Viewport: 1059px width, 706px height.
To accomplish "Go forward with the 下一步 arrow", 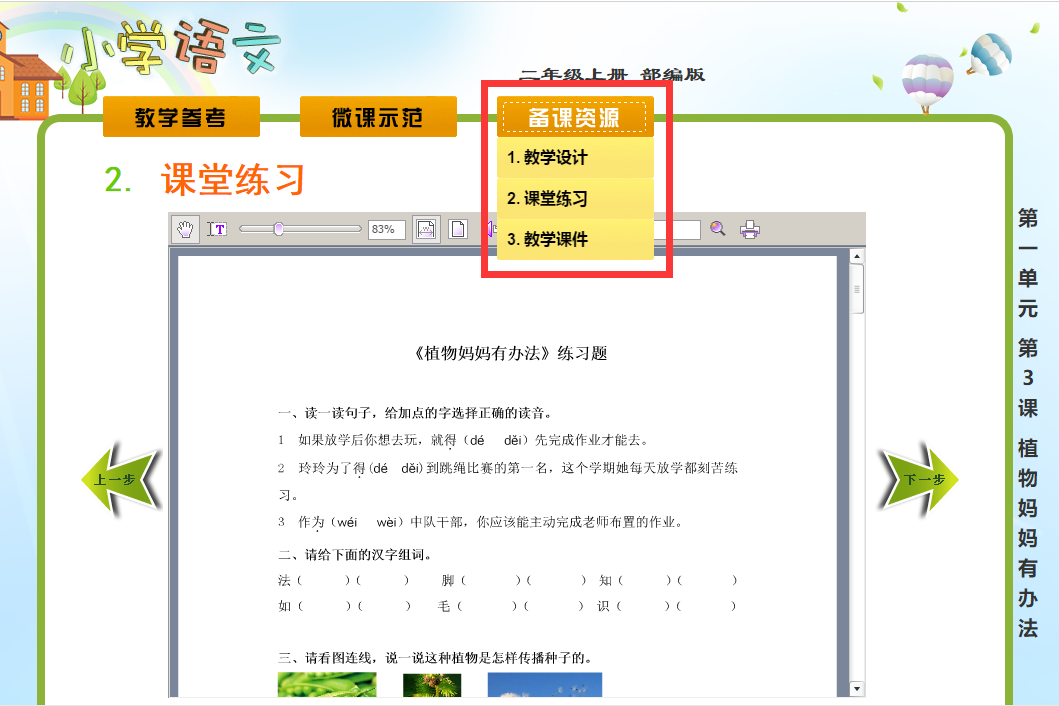I will point(919,480).
